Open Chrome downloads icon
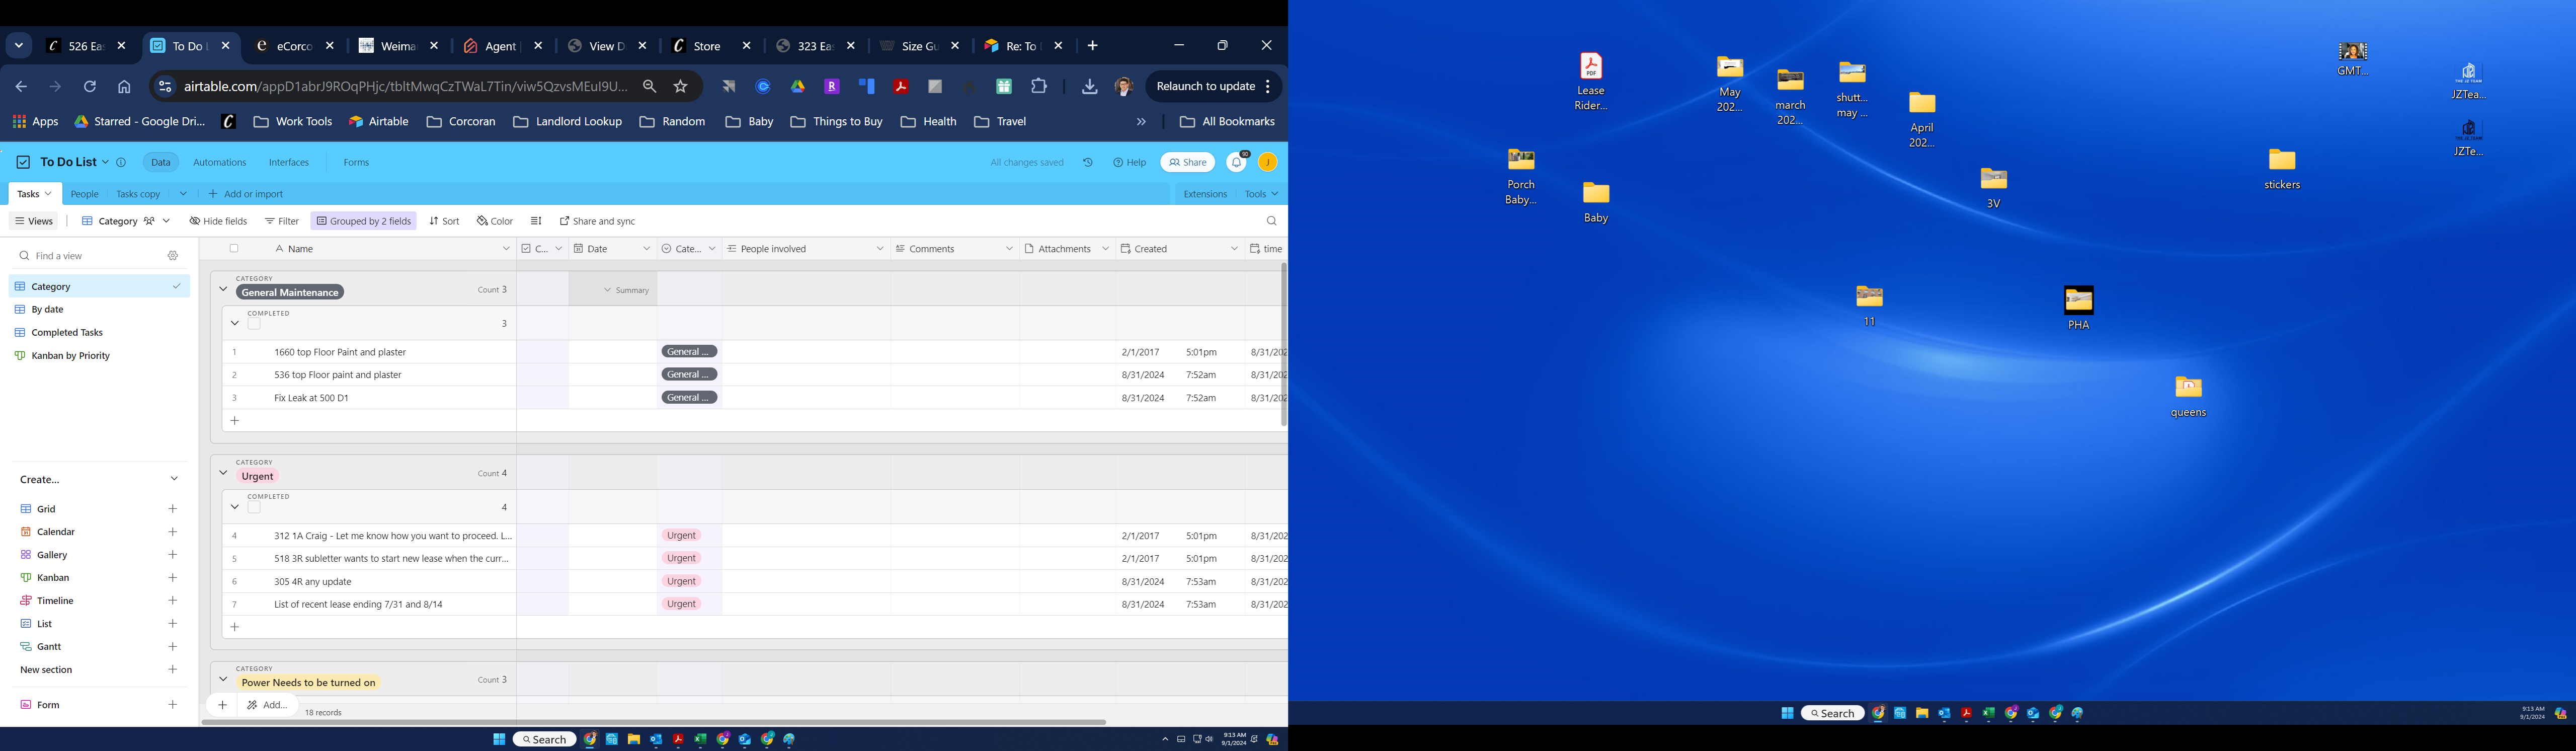 (1089, 87)
